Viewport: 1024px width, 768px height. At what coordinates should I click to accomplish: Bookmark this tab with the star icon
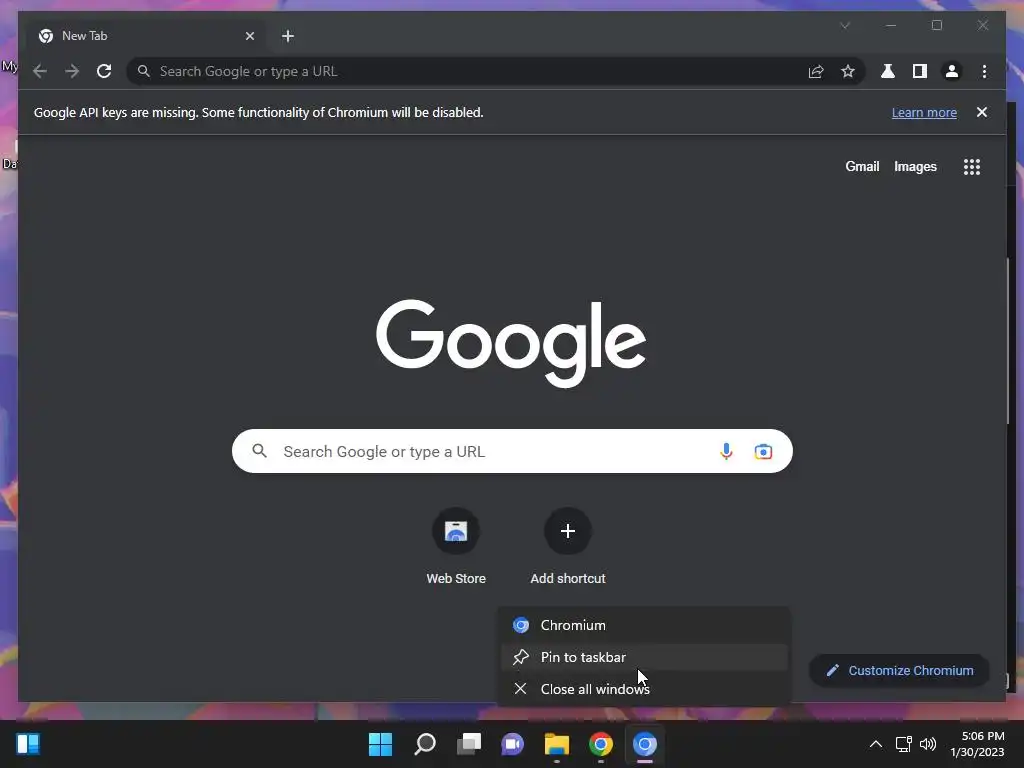click(x=848, y=71)
